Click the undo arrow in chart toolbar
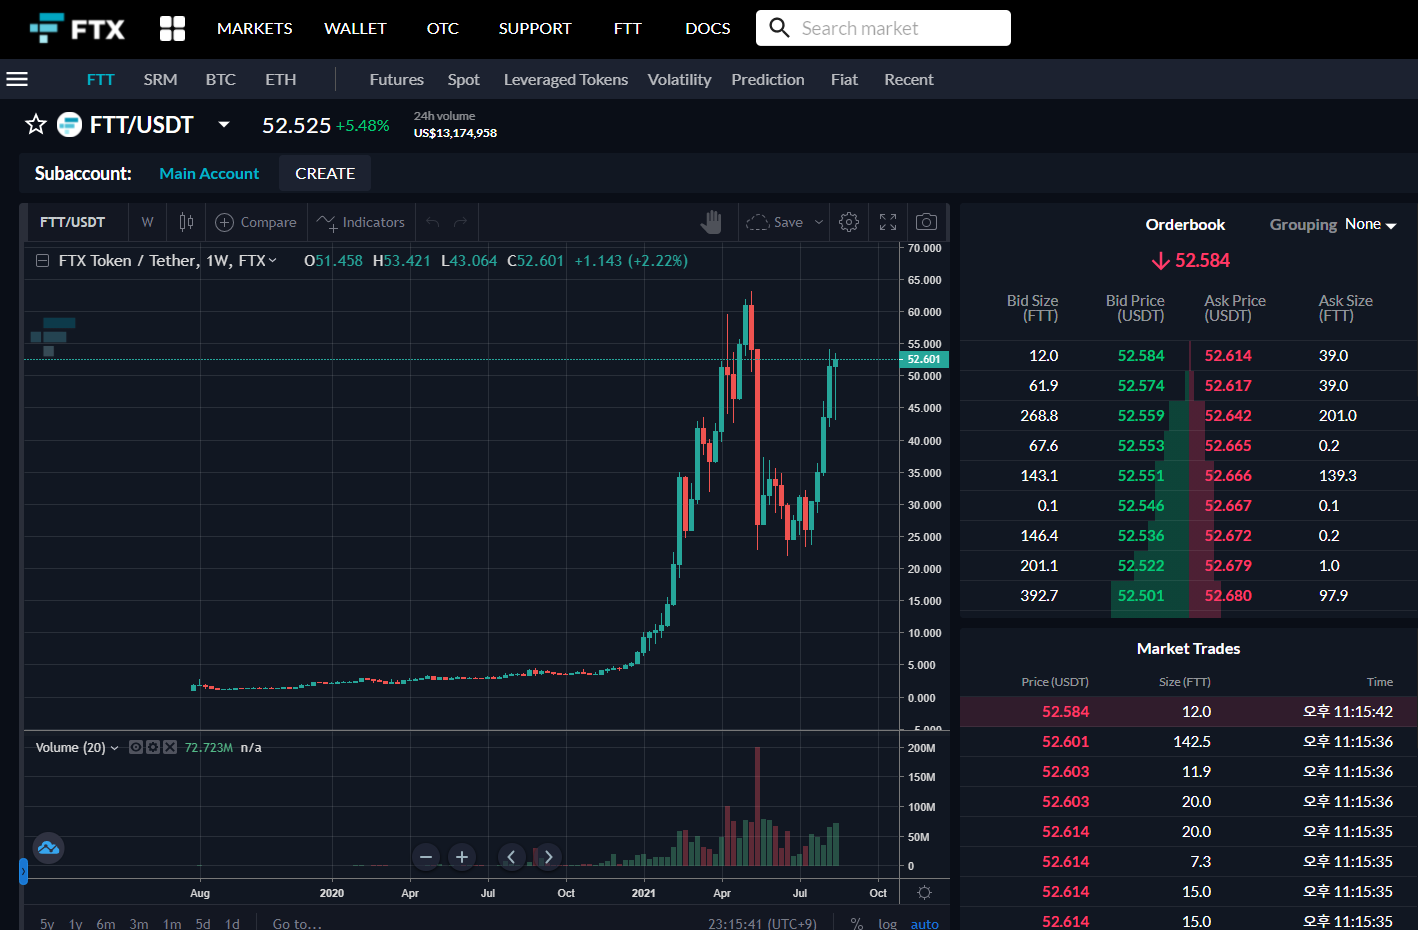This screenshot has height=930, width=1418. click(x=432, y=222)
